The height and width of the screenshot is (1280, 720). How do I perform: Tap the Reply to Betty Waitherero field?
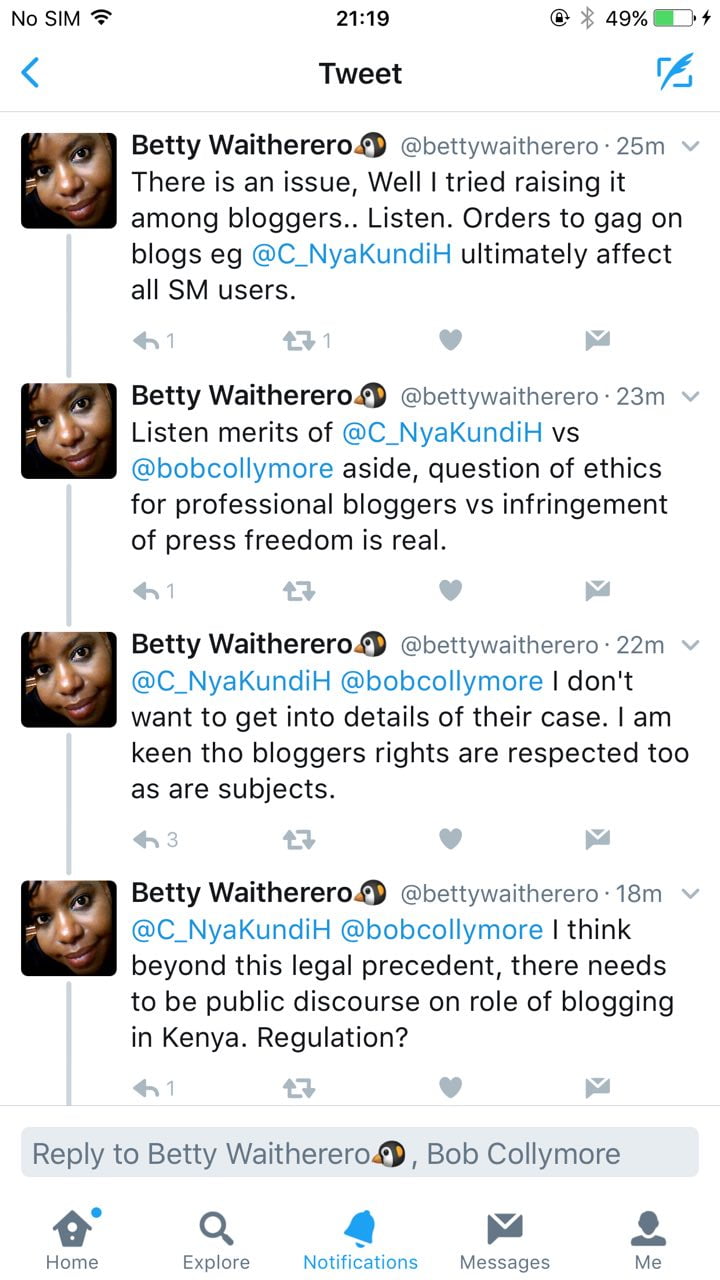pos(360,1153)
